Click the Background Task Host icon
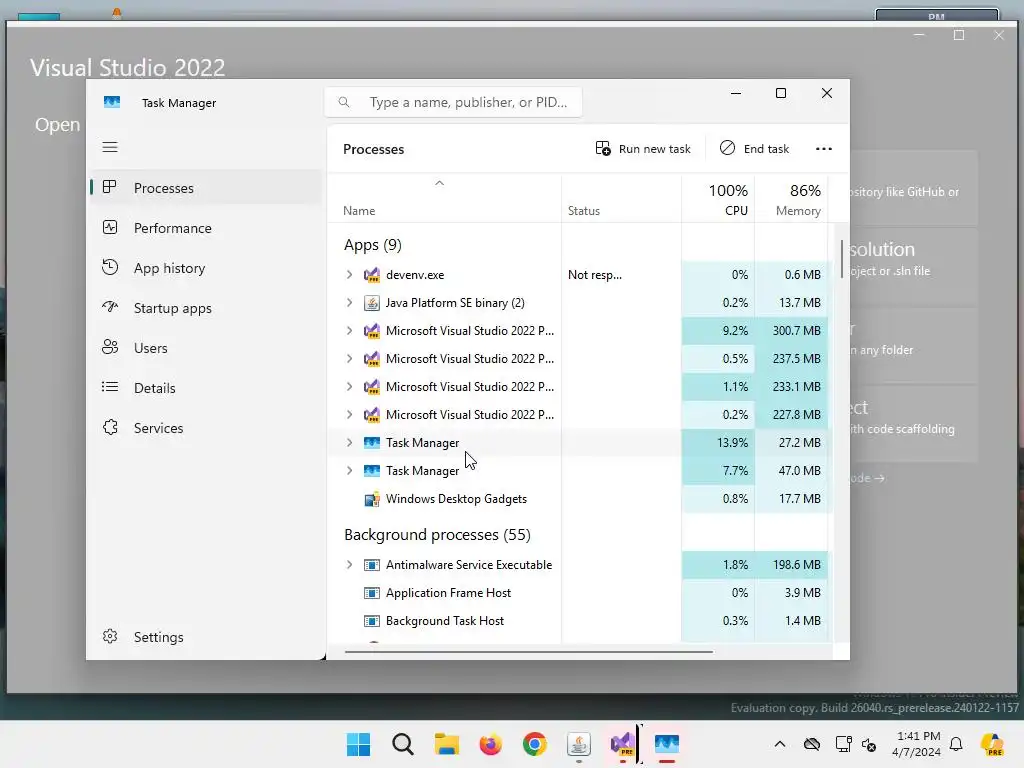 [x=372, y=621]
